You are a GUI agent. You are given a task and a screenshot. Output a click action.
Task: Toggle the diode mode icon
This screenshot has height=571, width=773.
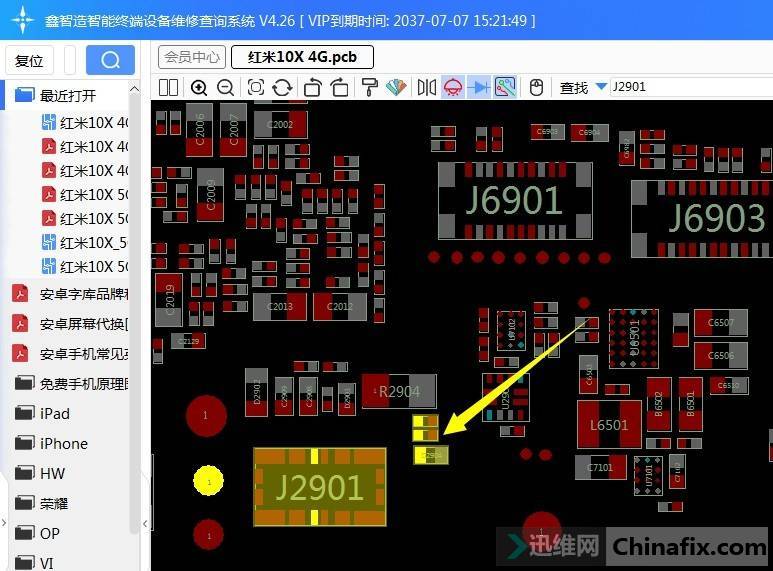click(479, 87)
